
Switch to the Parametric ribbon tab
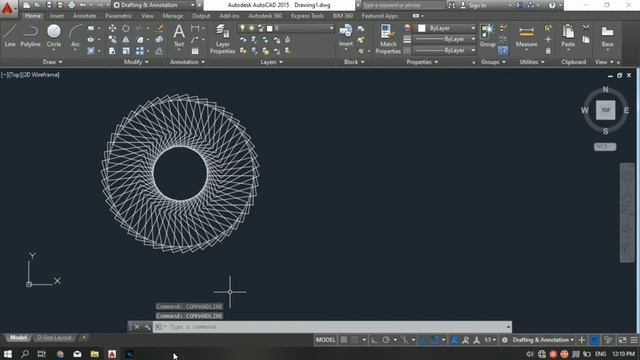[x=118, y=16]
